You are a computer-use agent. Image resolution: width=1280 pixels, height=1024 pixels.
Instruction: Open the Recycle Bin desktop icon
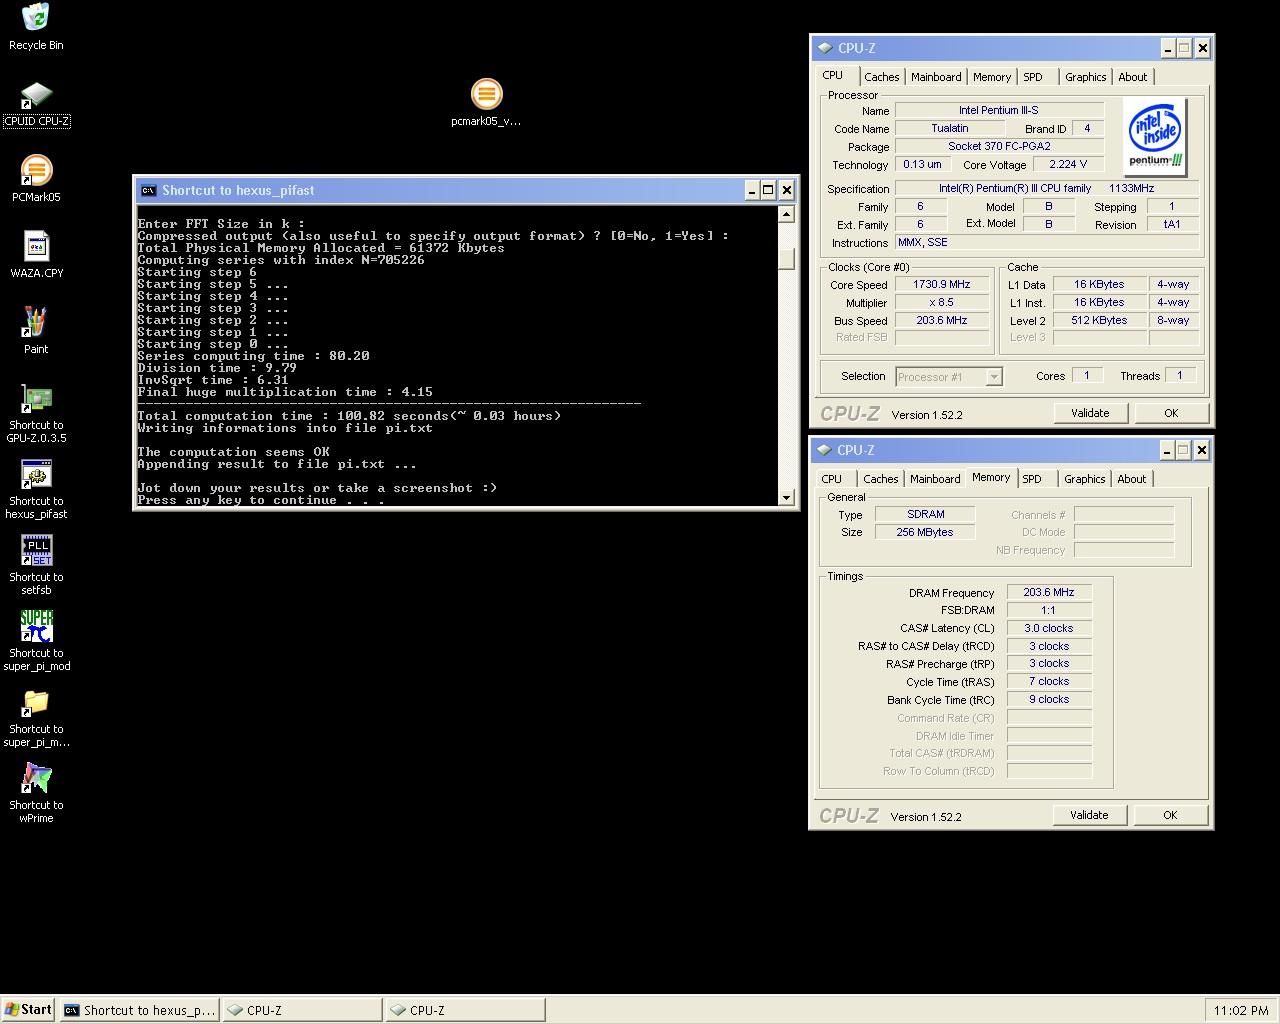click(x=36, y=17)
